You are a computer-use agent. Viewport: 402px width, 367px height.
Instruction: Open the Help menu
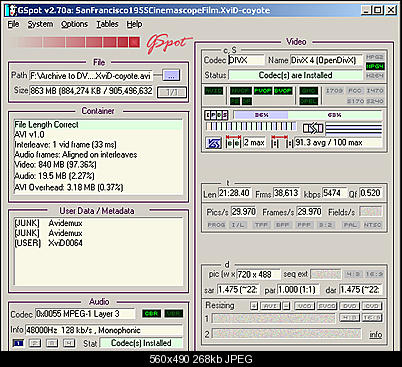134,24
